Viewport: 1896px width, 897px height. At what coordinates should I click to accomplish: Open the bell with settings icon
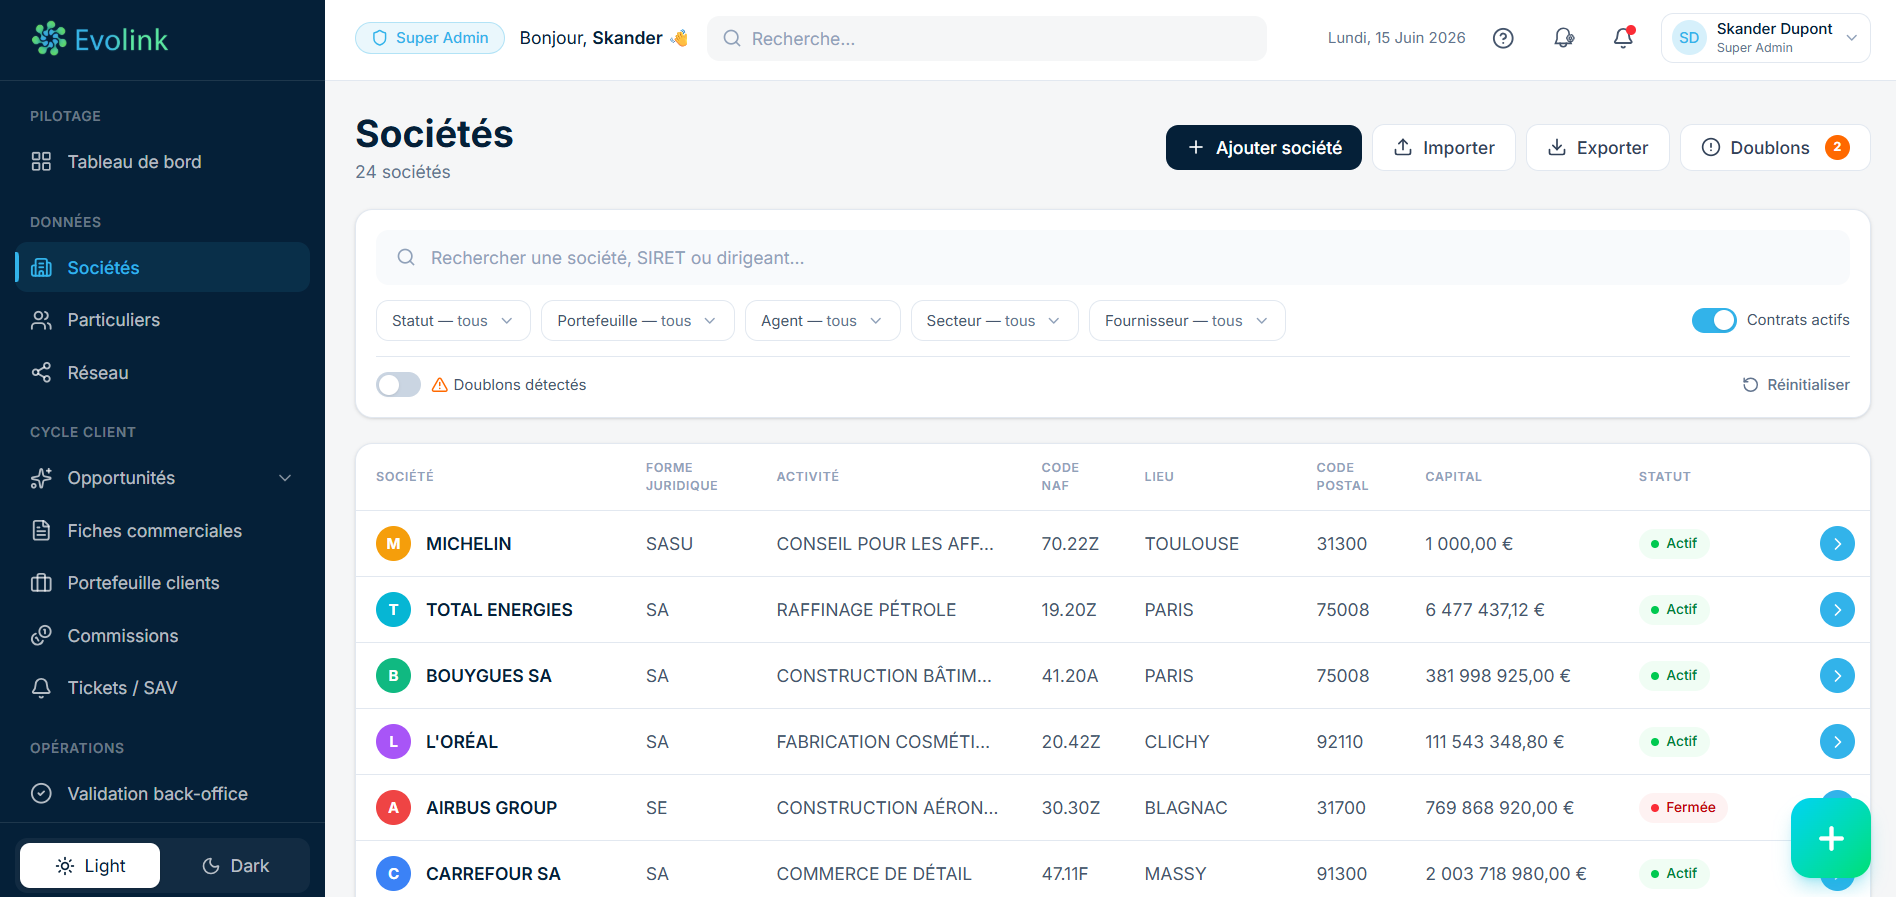1564,38
